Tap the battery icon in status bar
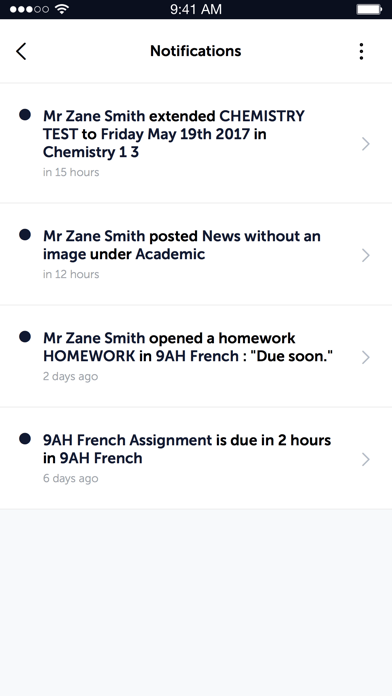This screenshot has height=696, width=392. [x=369, y=9]
